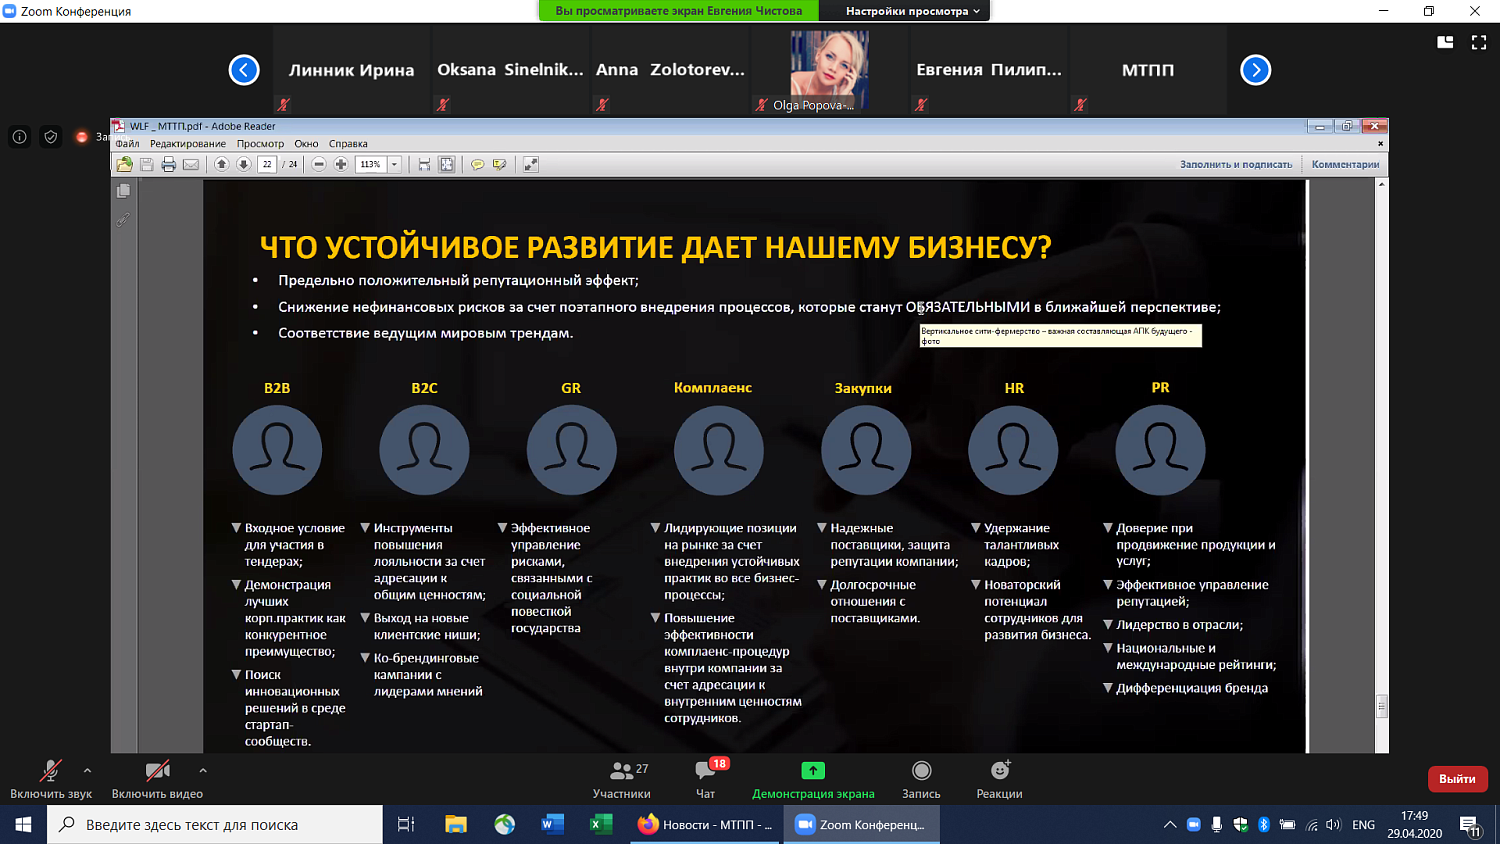Open File Explorer from taskbar
The width and height of the screenshot is (1500, 844).
point(456,825)
